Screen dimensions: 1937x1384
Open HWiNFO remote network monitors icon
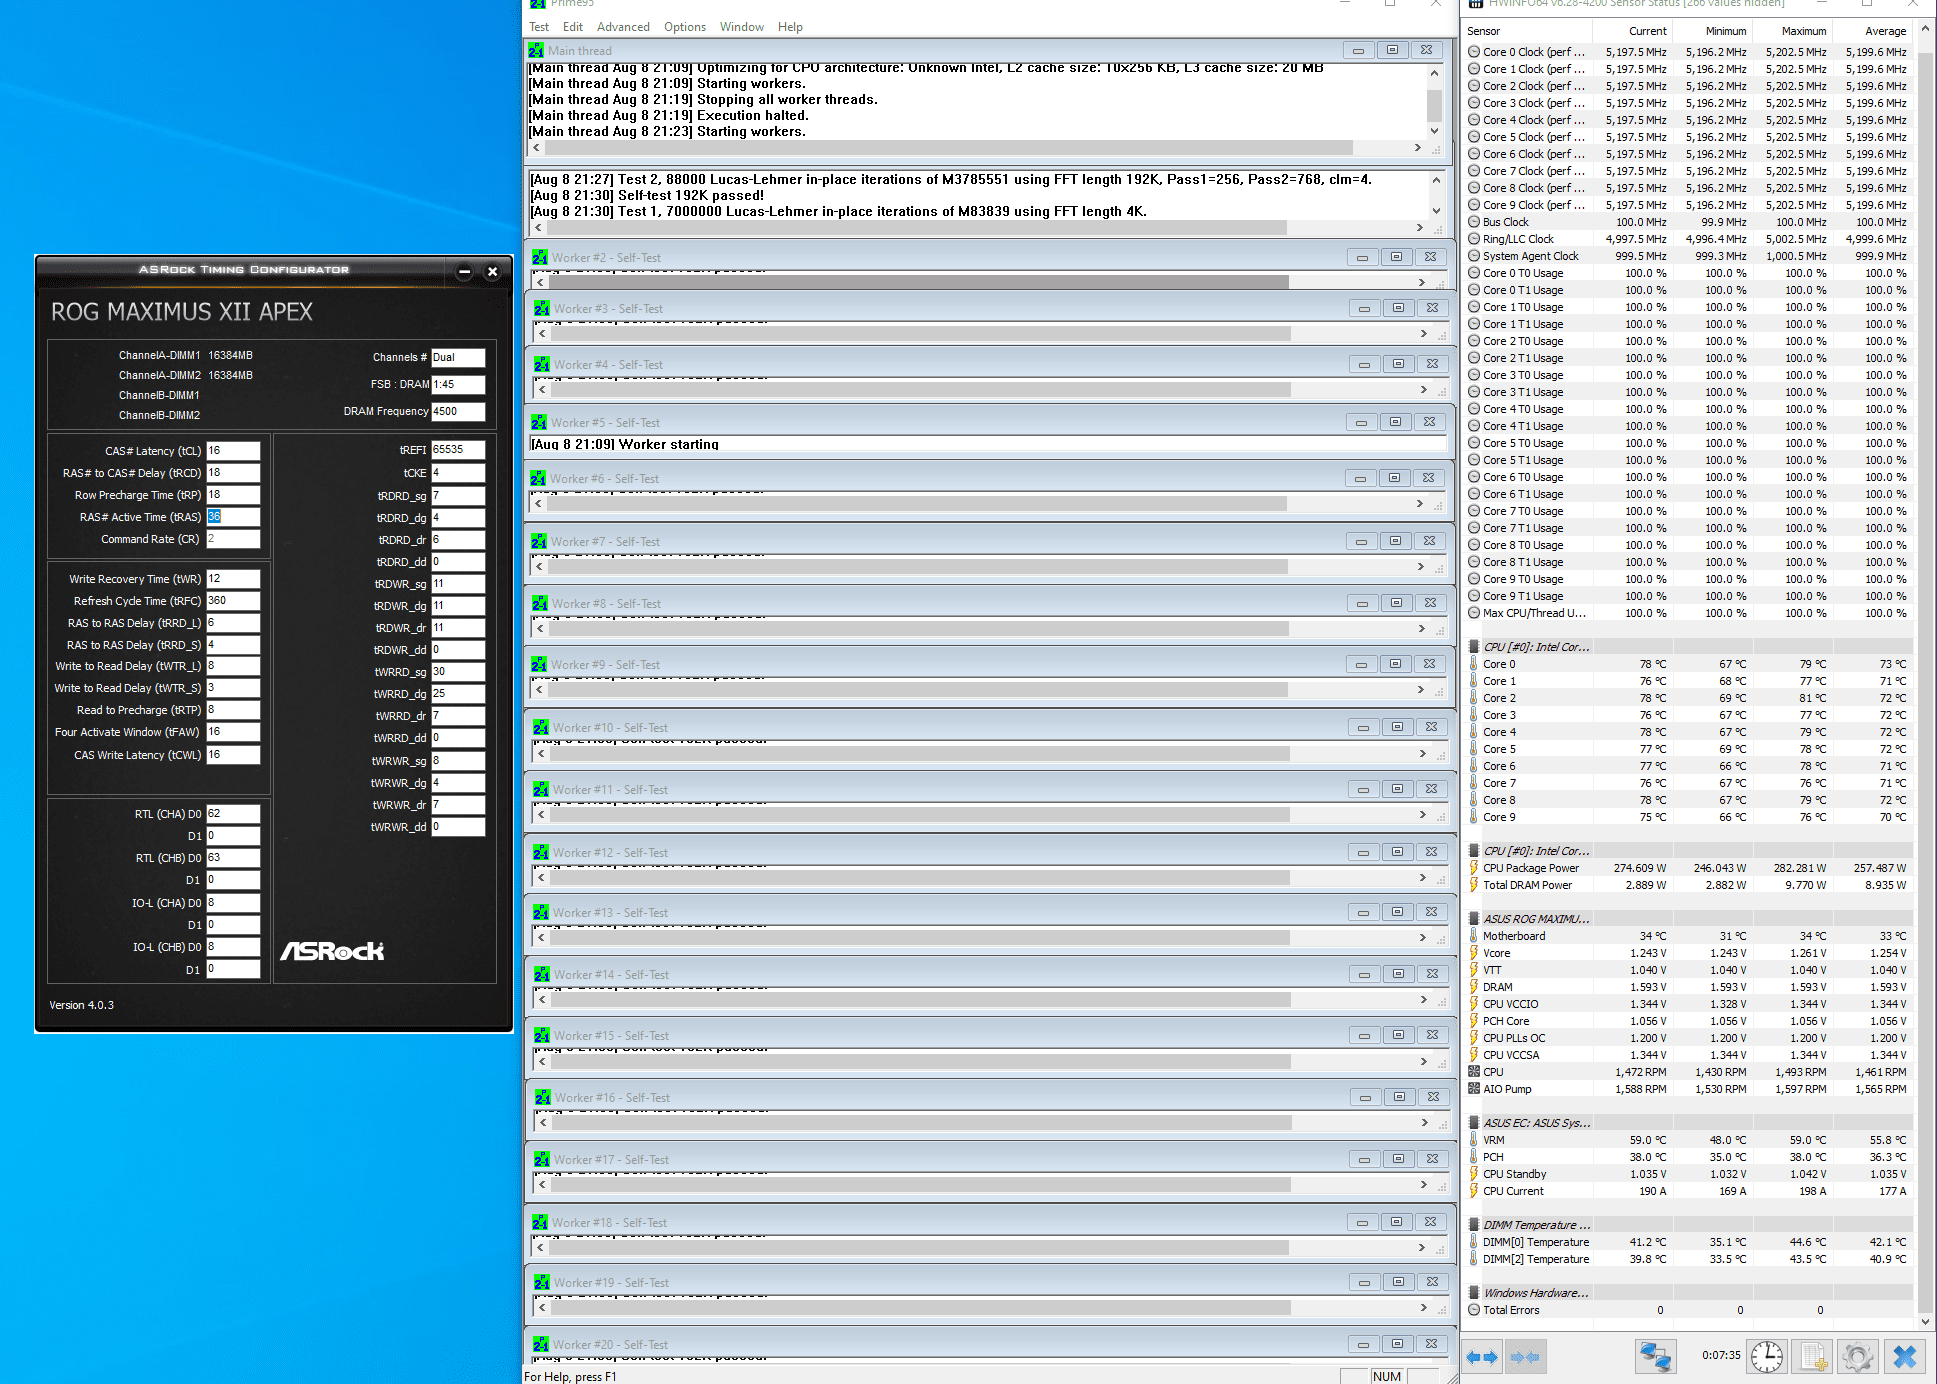(1655, 1357)
